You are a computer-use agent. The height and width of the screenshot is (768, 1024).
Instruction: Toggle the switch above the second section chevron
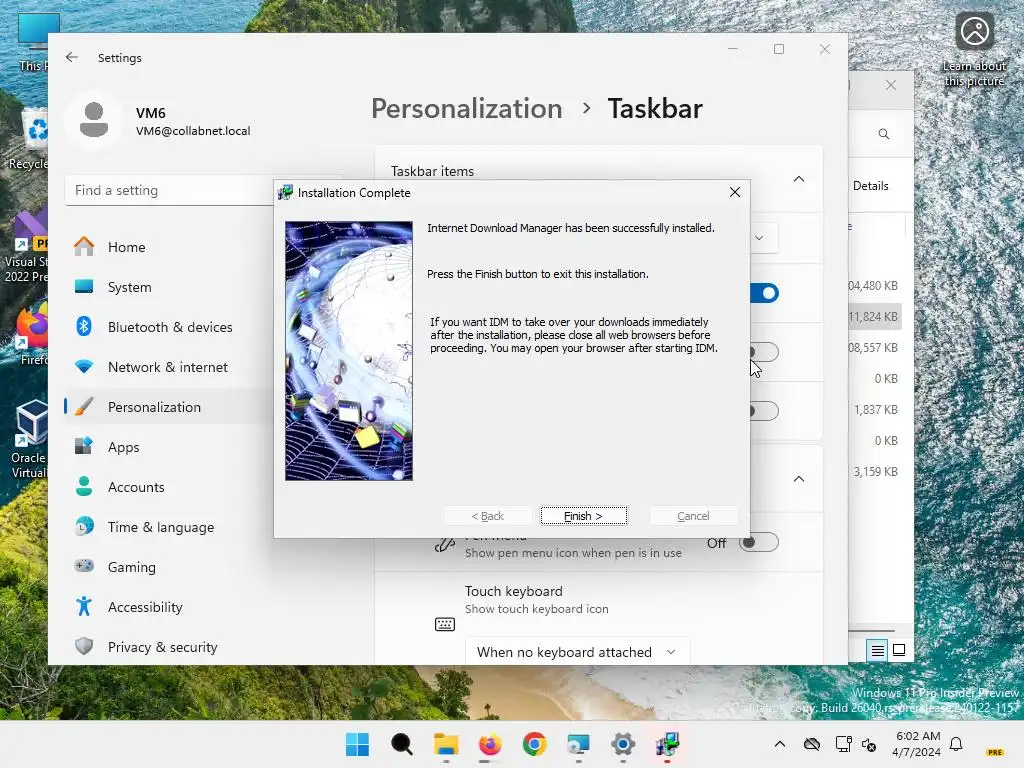click(764, 411)
